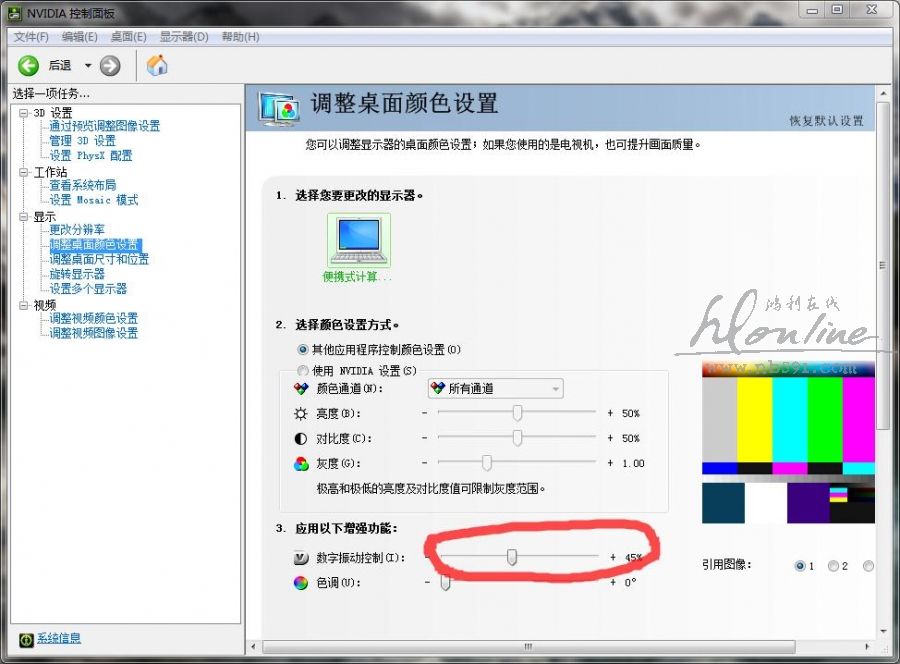Click the green Back arrow icon
This screenshot has height=664, width=900.
pyautogui.click(x=28, y=66)
